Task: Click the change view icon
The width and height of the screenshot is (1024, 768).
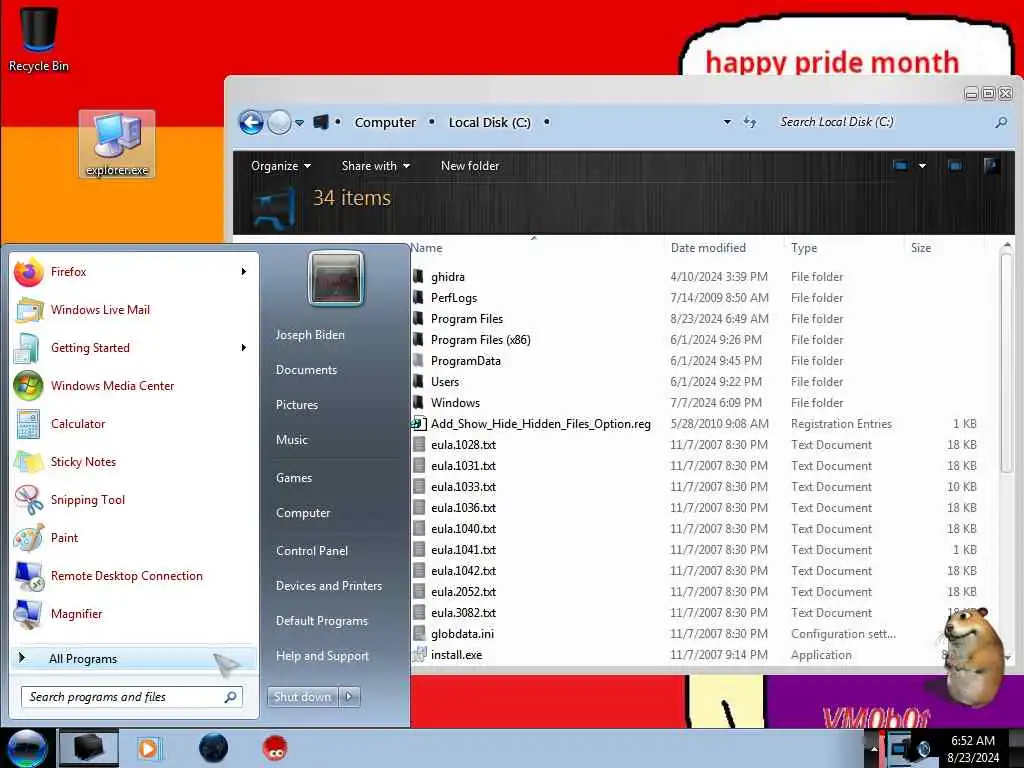Action: [x=901, y=166]
